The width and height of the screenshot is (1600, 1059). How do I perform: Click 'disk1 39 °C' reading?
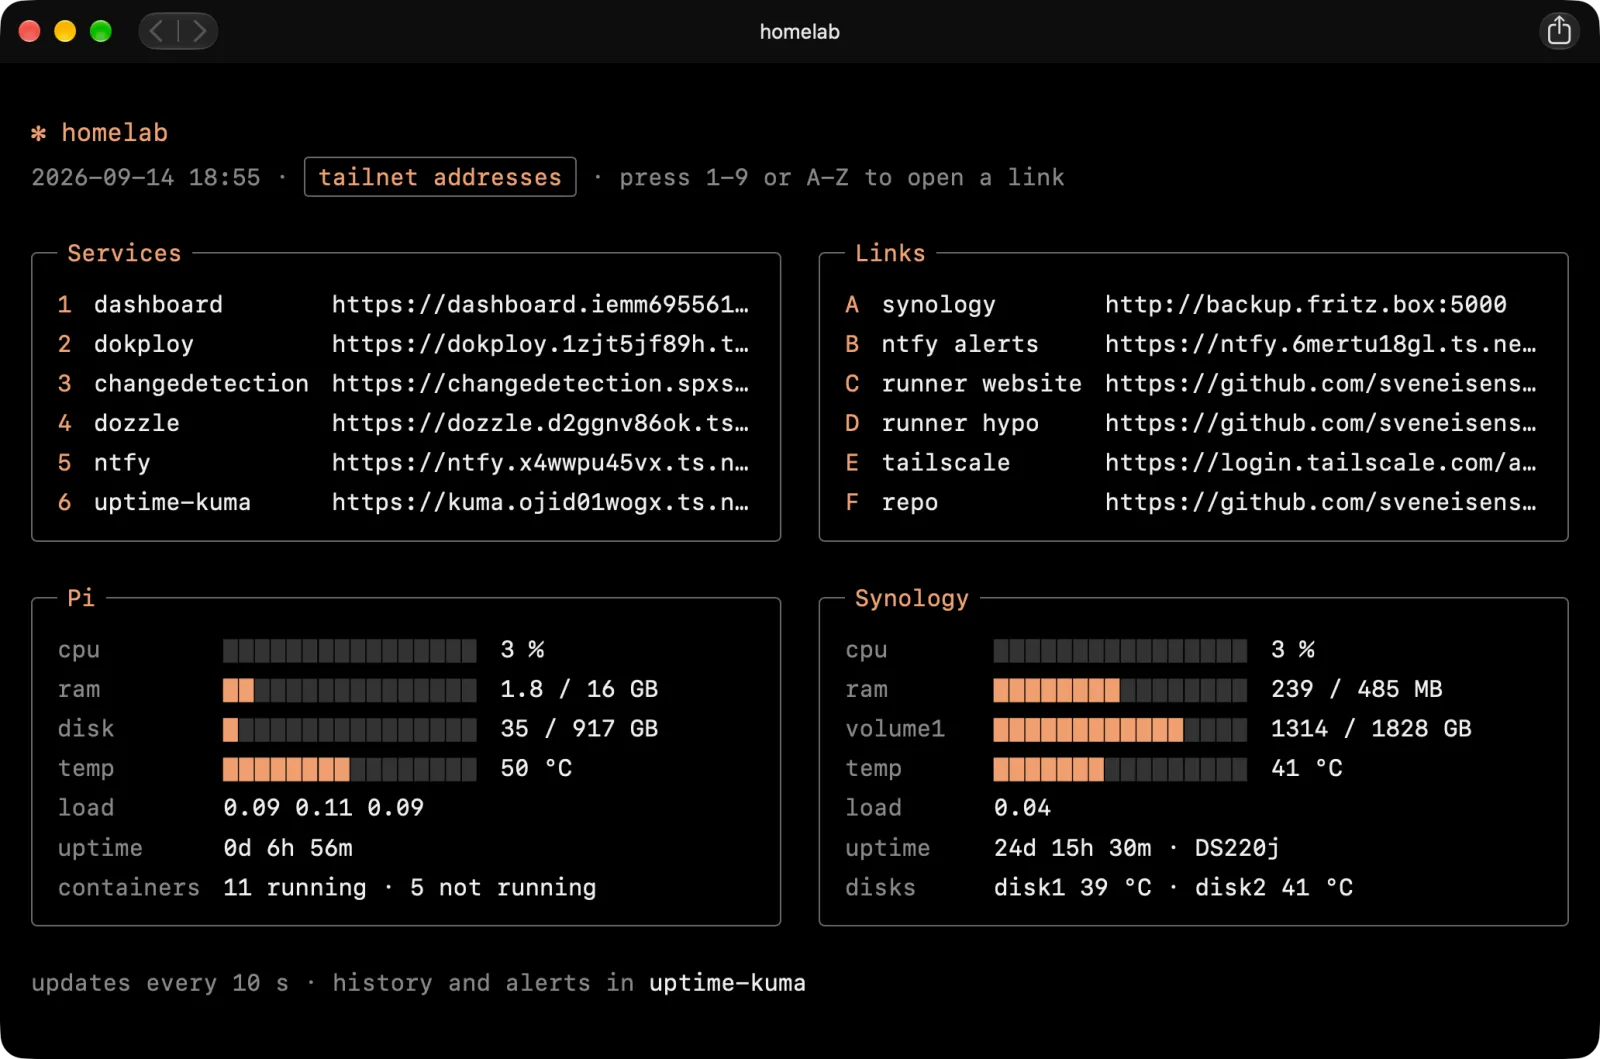(x=1073, y=888)
